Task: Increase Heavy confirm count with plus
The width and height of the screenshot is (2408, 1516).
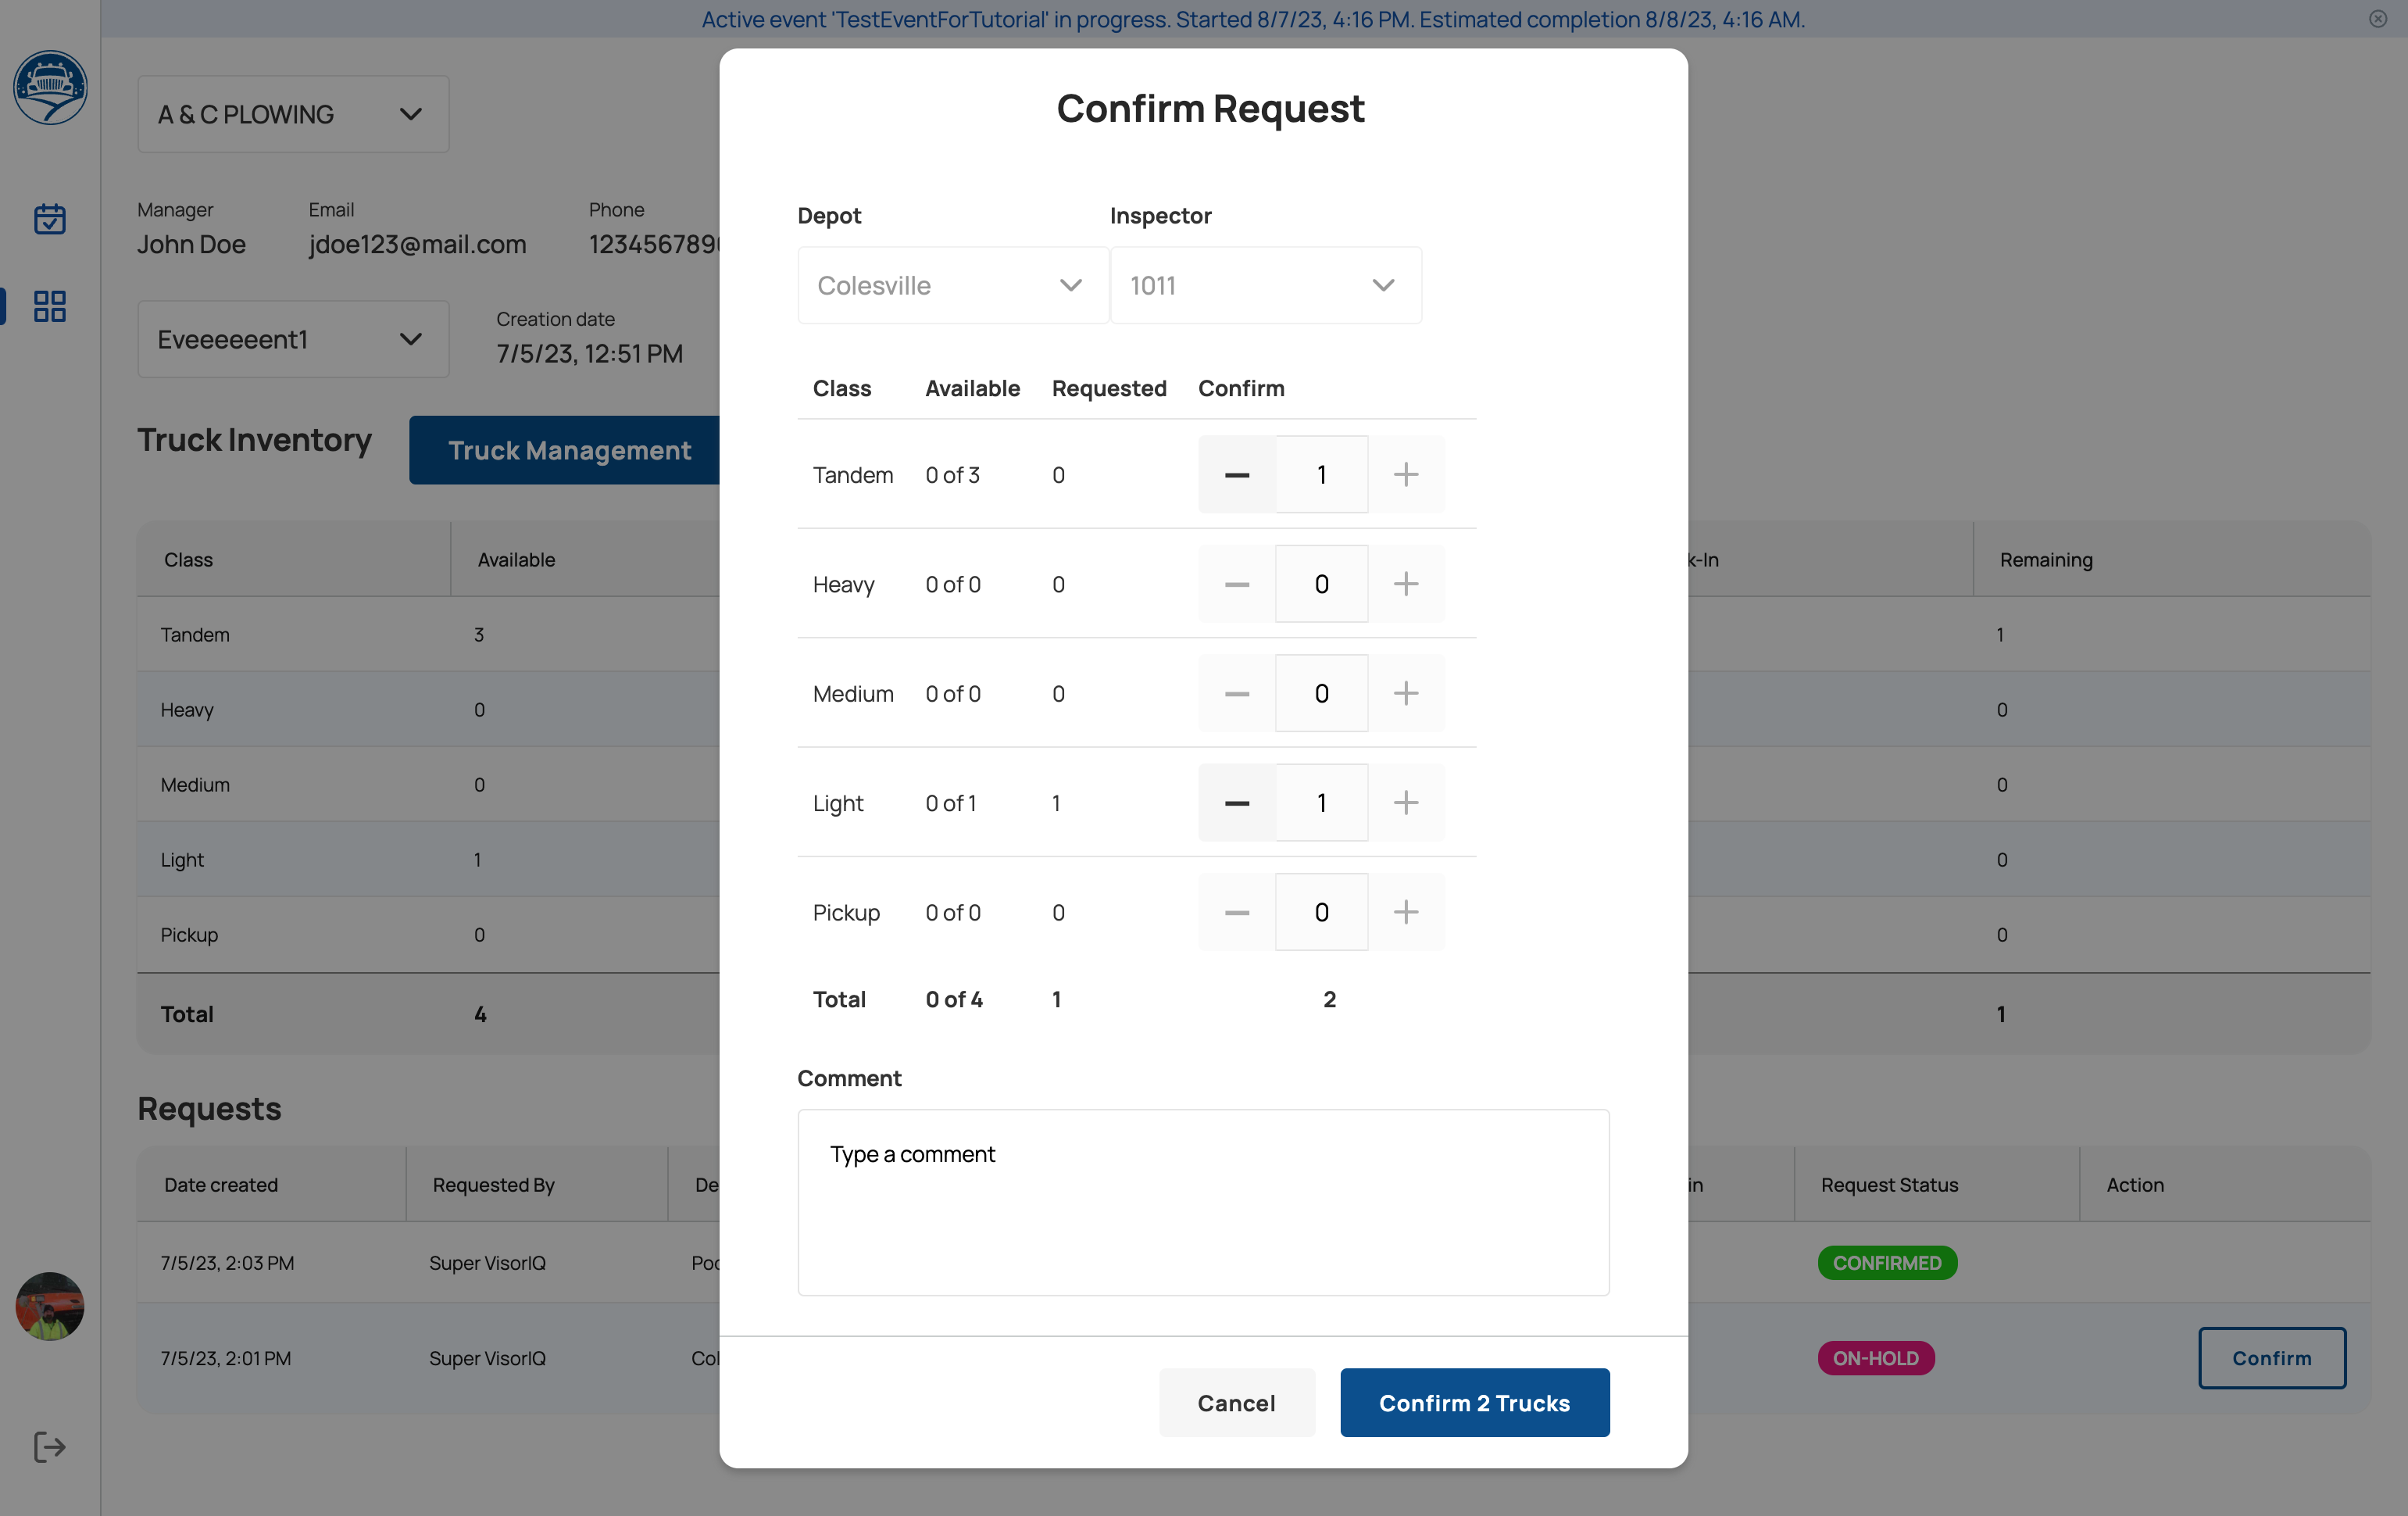Action: coord(1406,584)
